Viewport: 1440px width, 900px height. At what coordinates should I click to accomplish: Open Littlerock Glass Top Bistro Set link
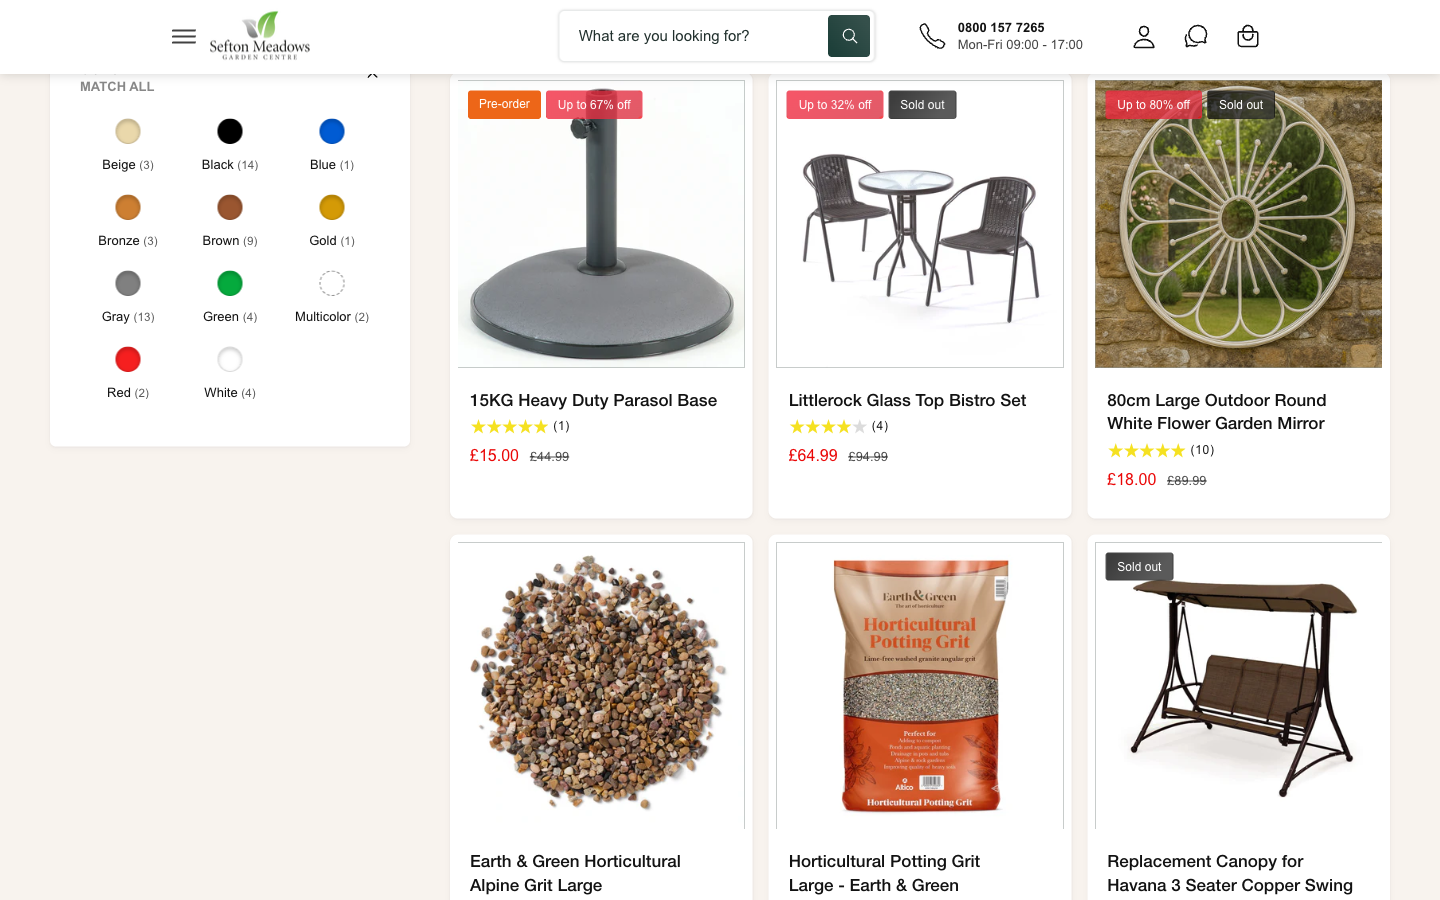coord(907,400)
